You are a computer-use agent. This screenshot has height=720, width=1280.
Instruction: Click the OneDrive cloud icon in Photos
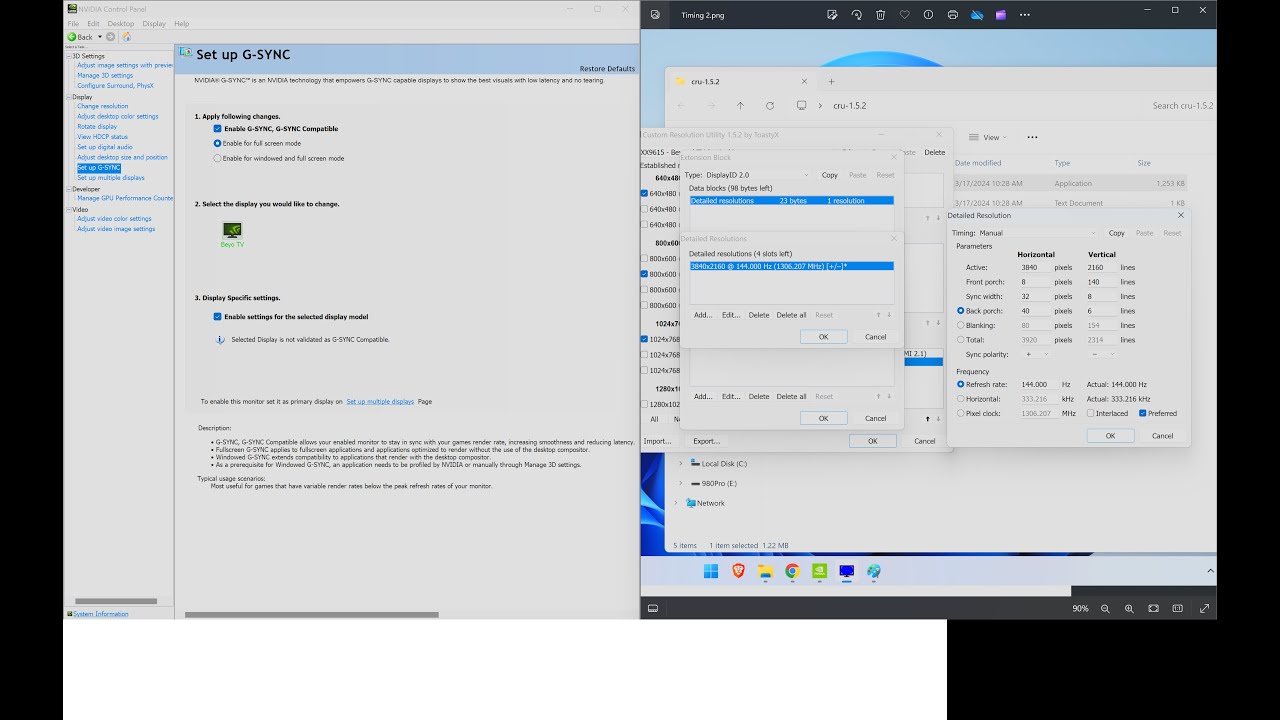(x=977, y=15)
